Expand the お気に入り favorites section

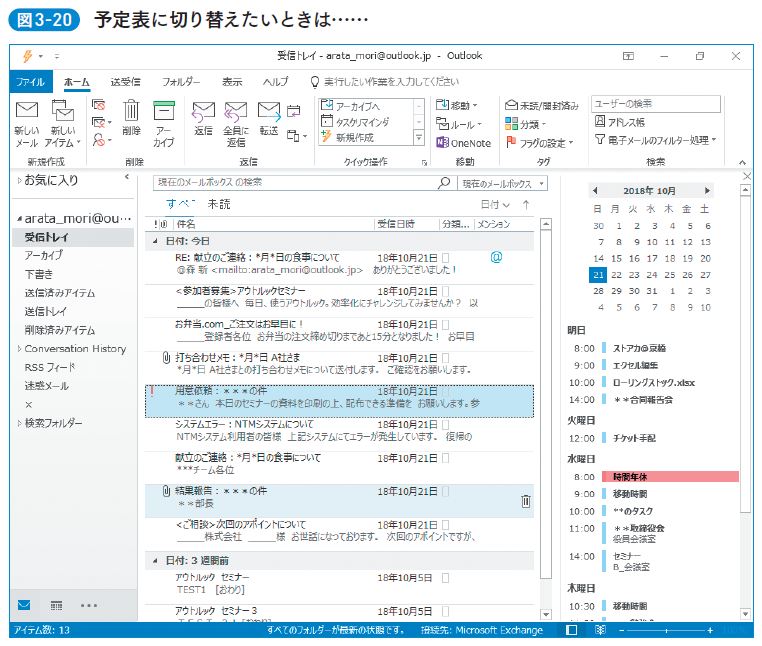[19, 180]
